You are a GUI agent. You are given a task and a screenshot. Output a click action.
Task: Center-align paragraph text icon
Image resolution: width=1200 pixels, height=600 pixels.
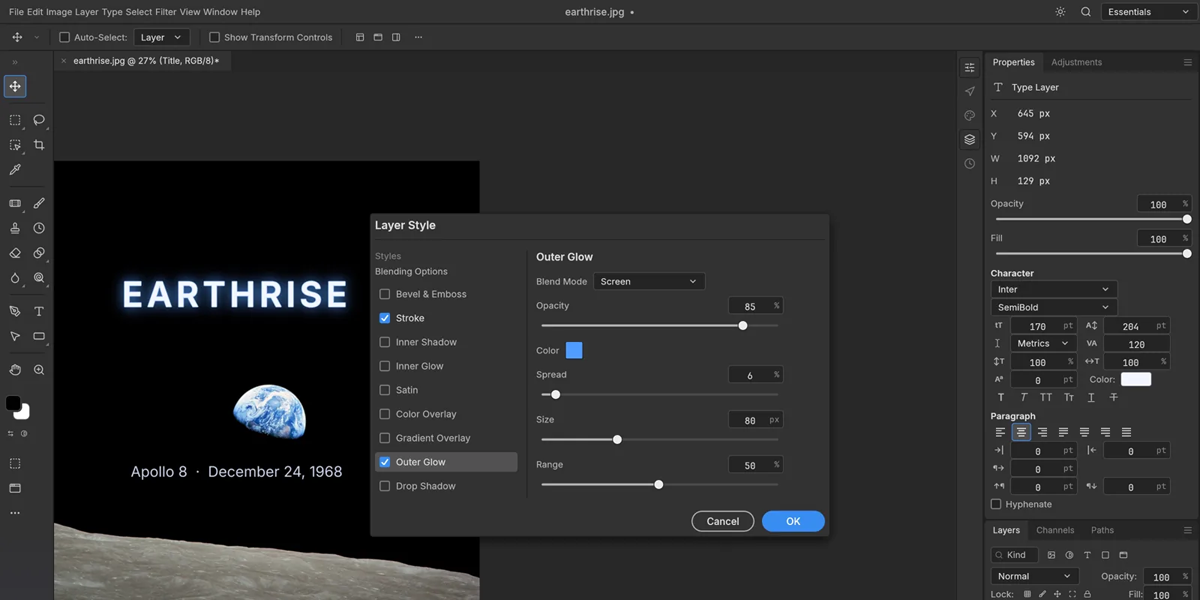[x=1021, y=432]
